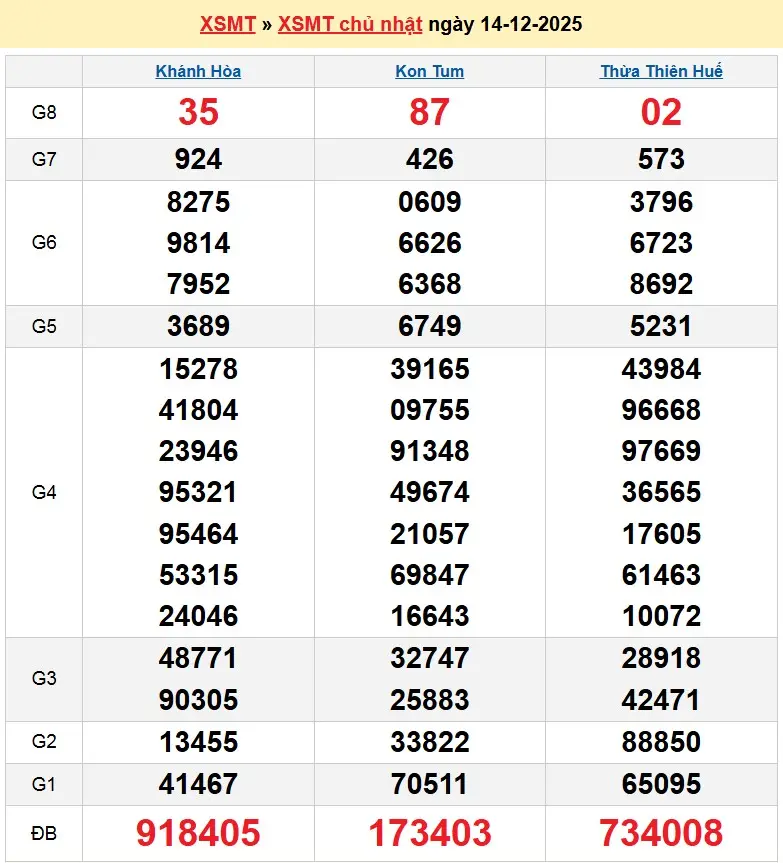Click the ĐB special prize row label
Viewport: 783px width, 863px height.
(44, 833)
